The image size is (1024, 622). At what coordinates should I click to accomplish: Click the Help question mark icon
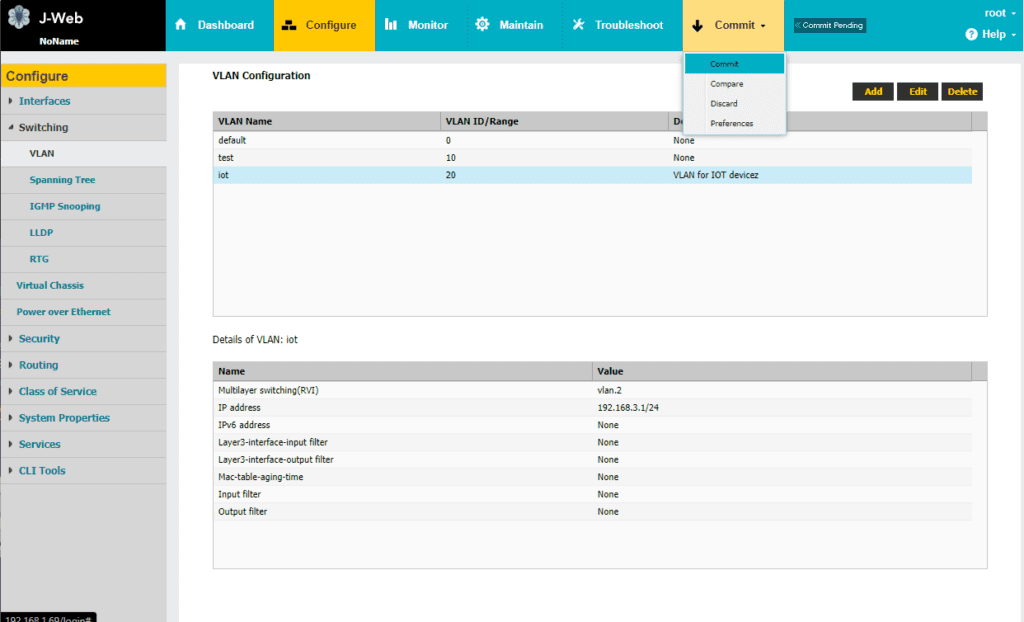[971, 34]
